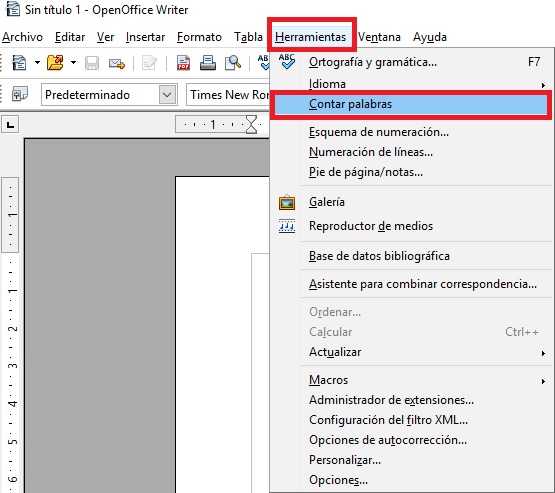Click the Styles and Formatting icon

click(x=19, y=94)
